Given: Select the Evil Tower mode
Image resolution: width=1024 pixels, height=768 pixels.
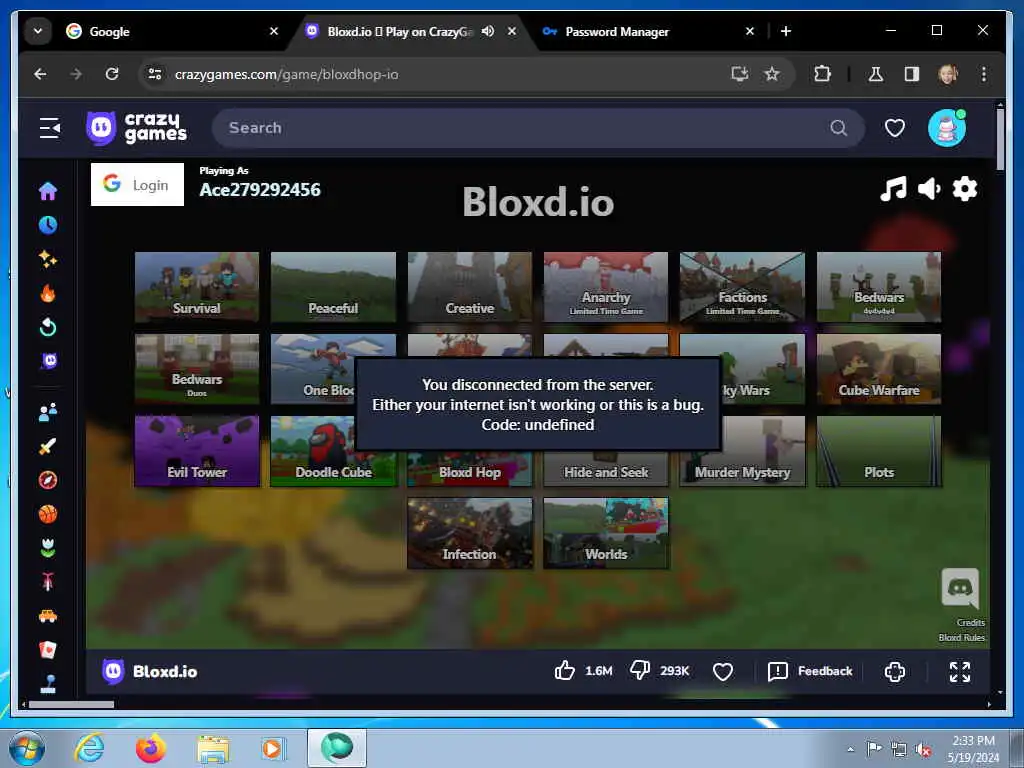Looking at the screenshot, I should tap(197, 451).
